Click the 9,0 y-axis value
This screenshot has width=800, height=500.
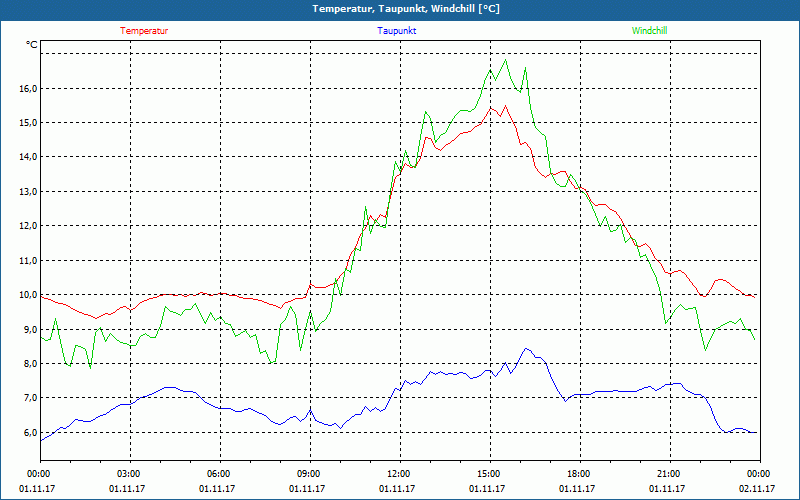(x=29, y=330)
